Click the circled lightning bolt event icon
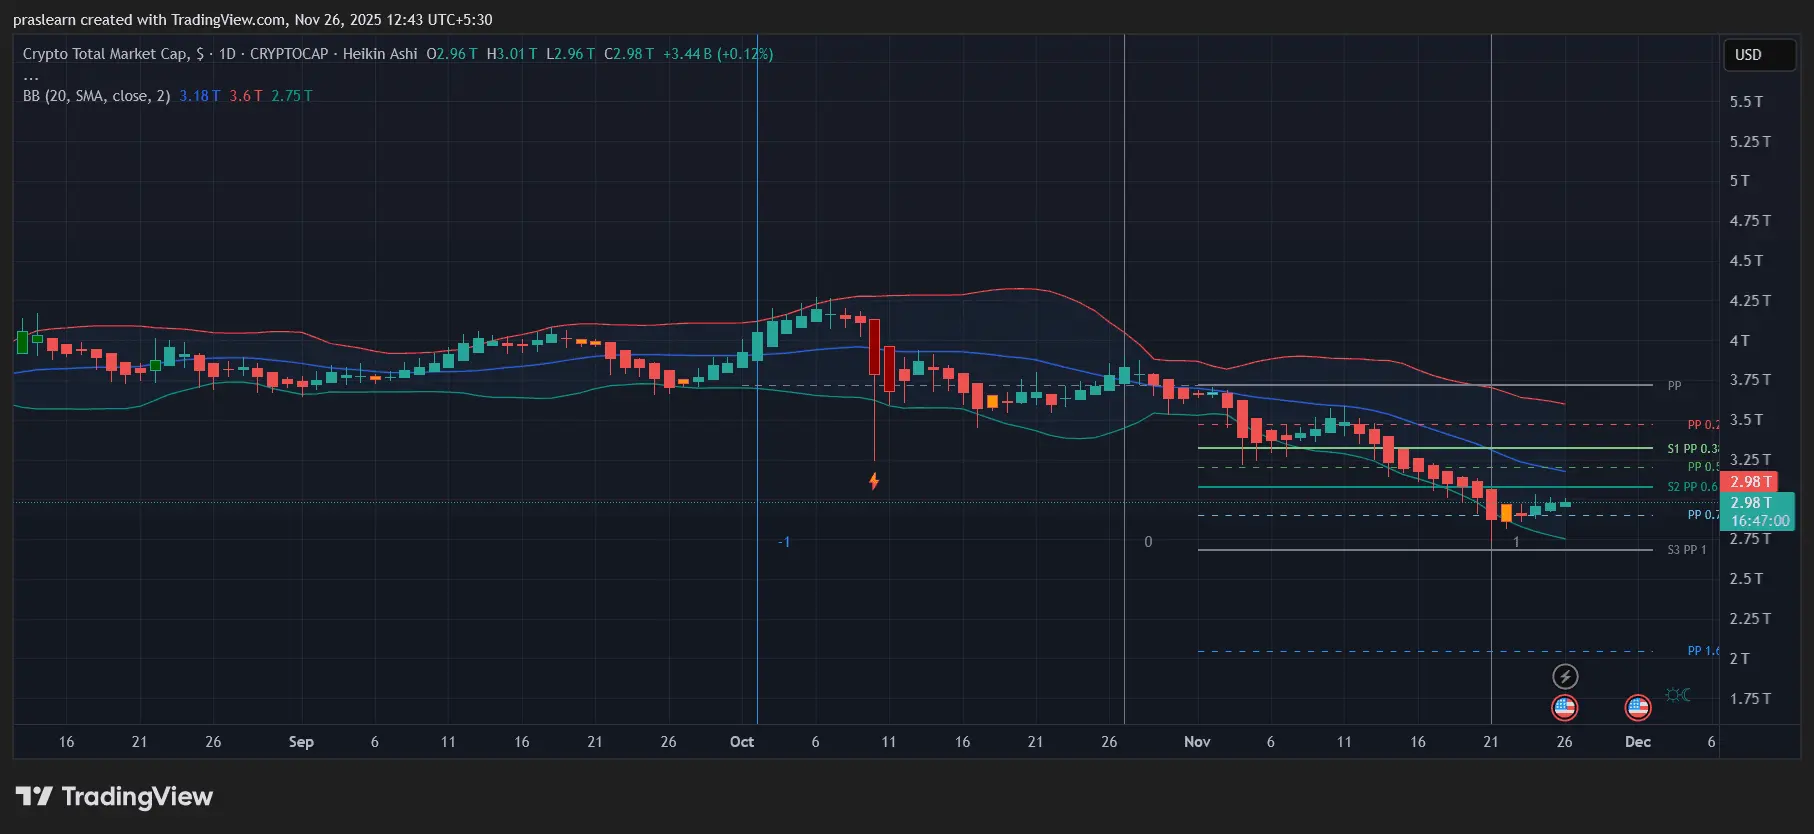 1565,677
